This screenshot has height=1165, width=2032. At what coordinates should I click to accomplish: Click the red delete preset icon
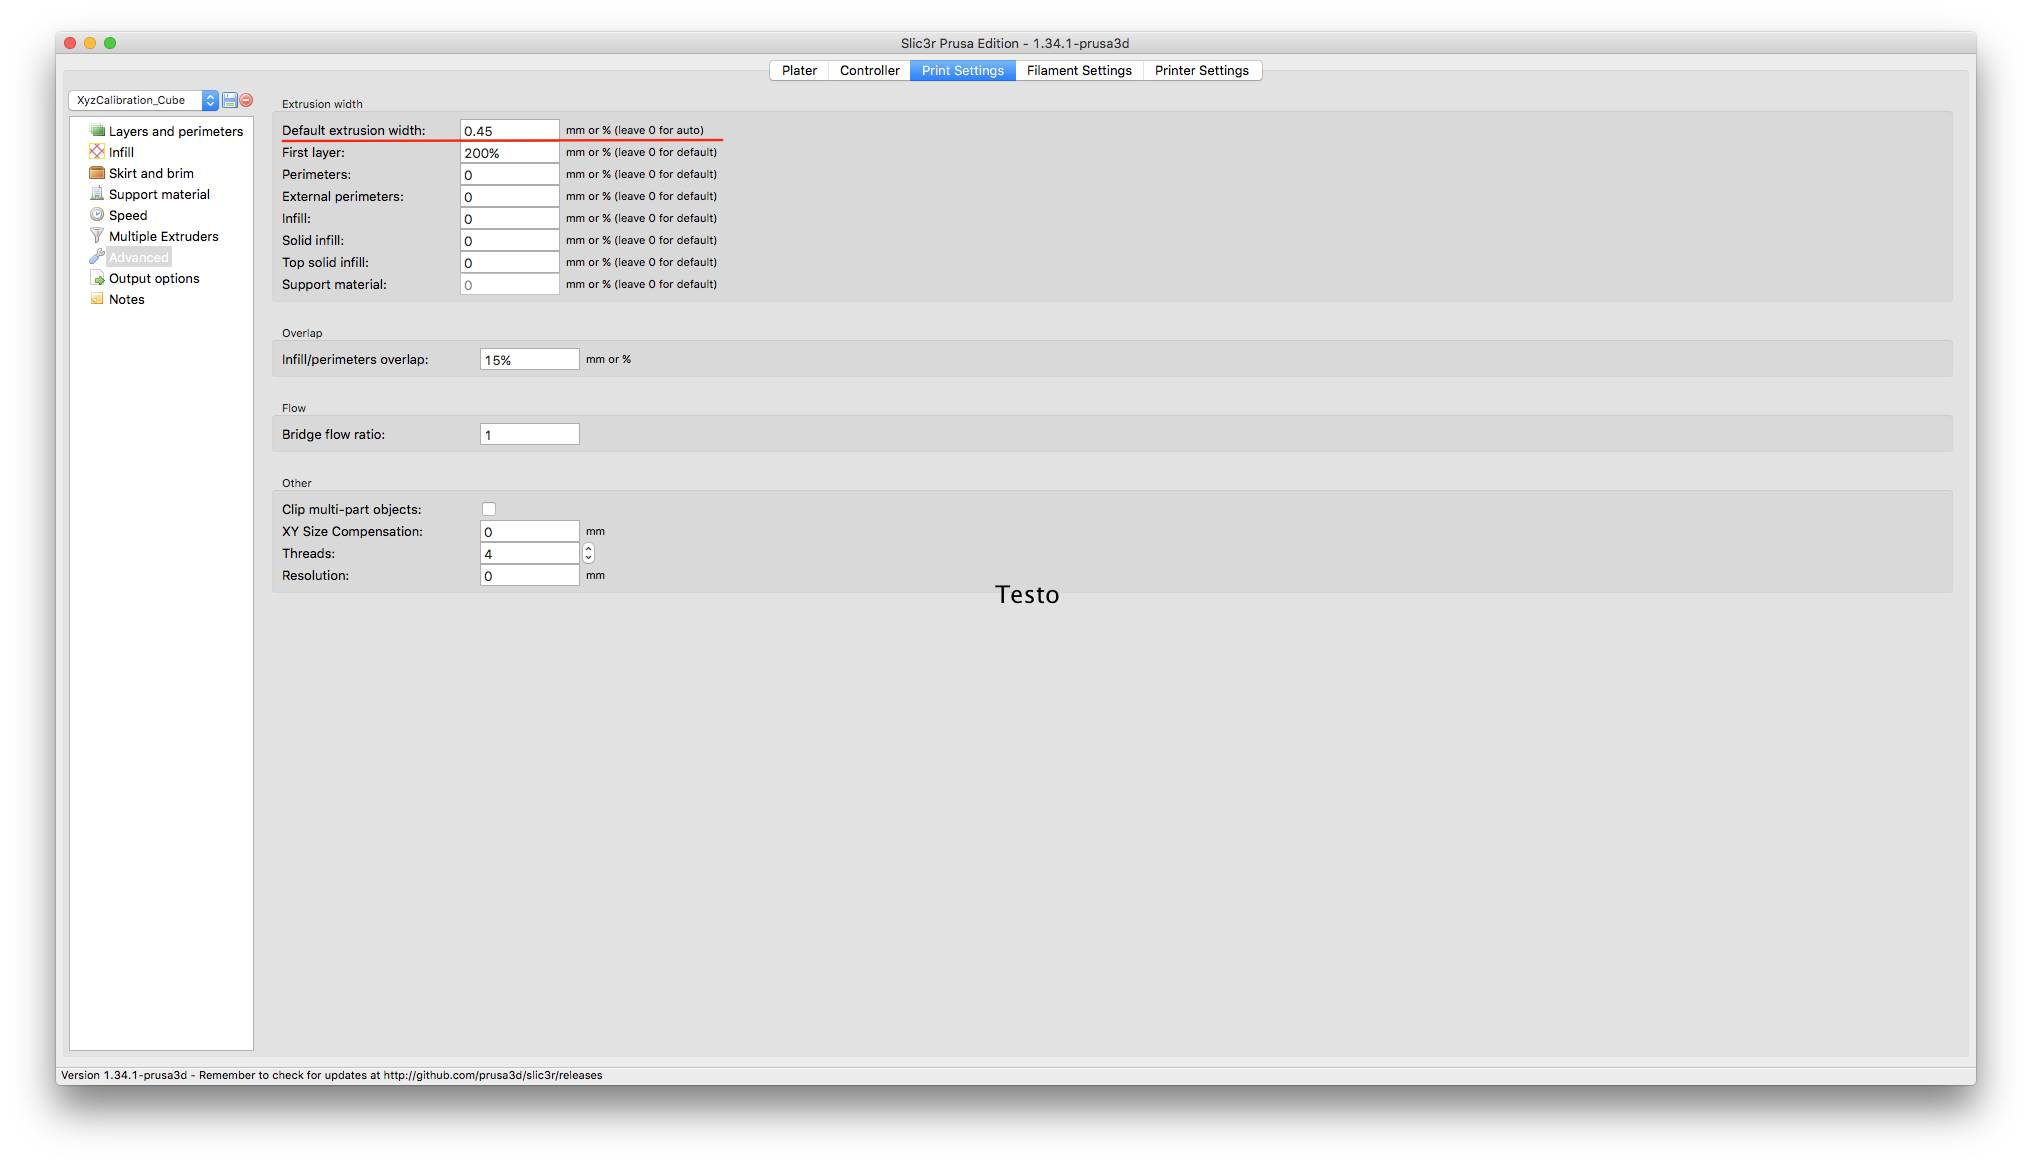click(246, 100)
